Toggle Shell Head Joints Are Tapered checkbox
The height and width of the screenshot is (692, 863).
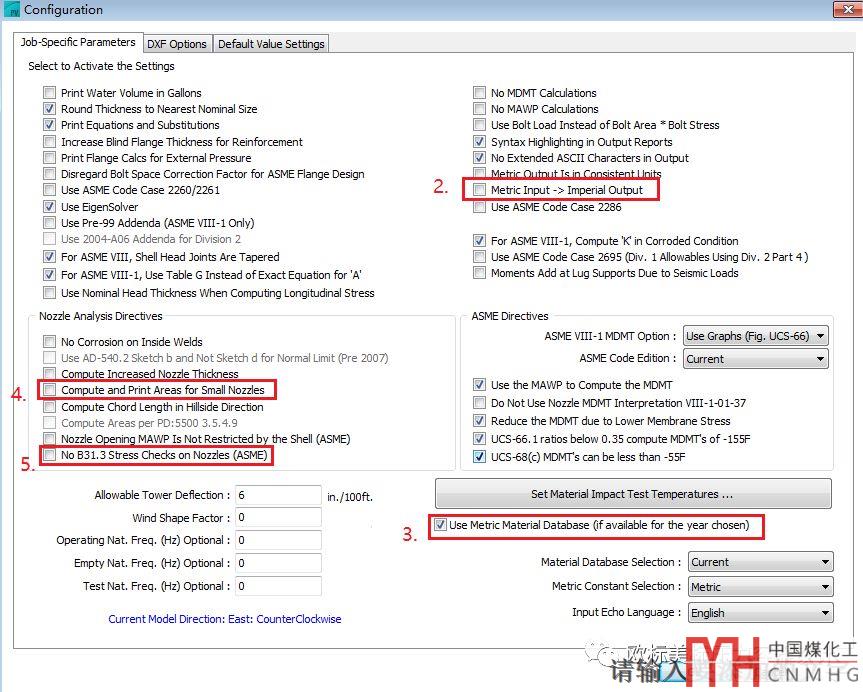click(50, 257)
